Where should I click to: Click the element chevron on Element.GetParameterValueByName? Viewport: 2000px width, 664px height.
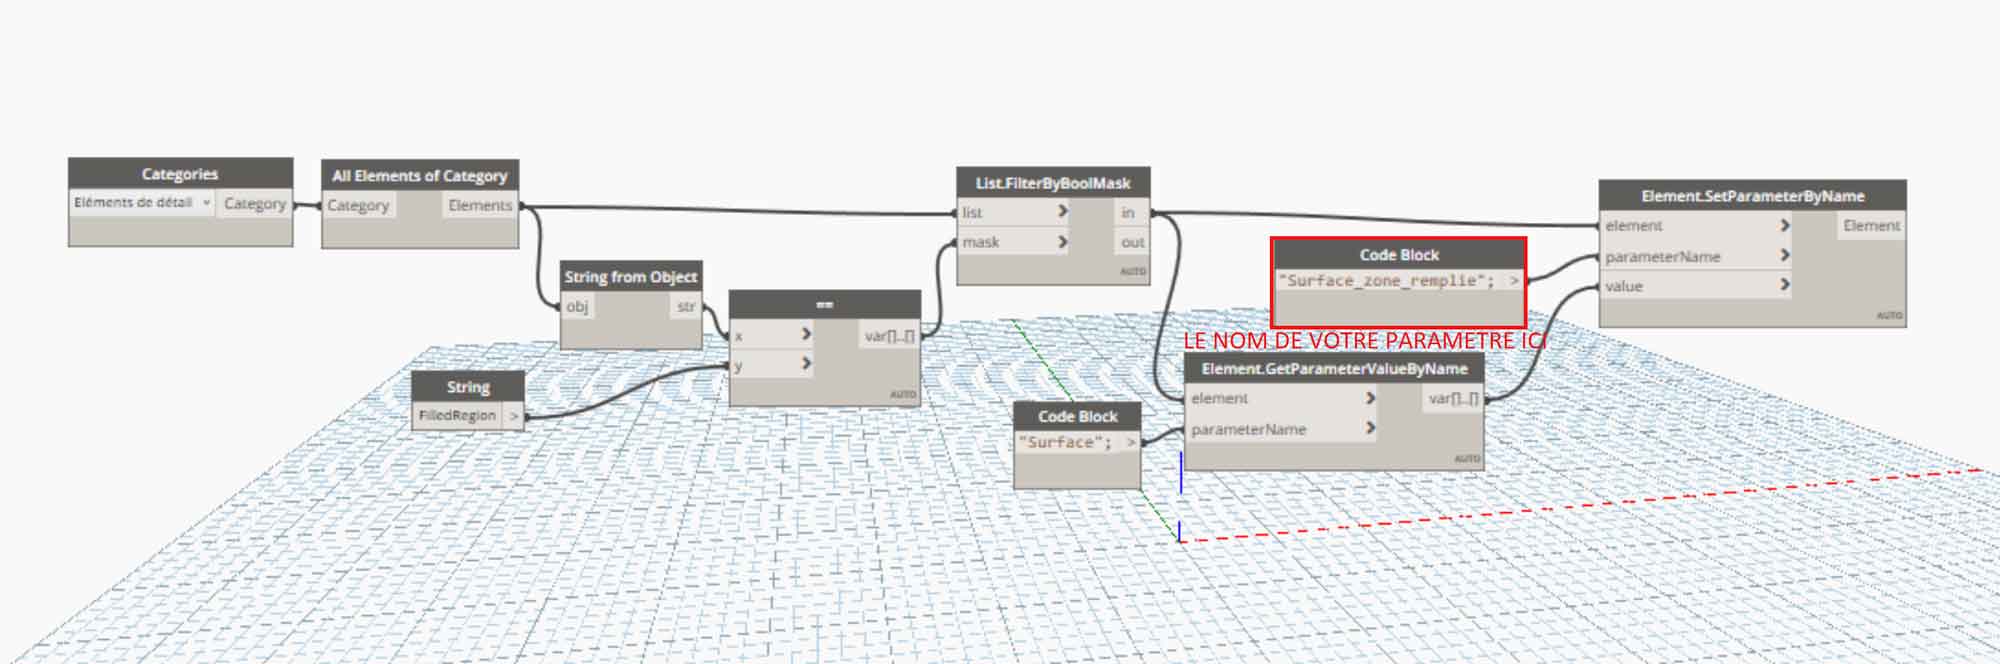[1370, 398]
